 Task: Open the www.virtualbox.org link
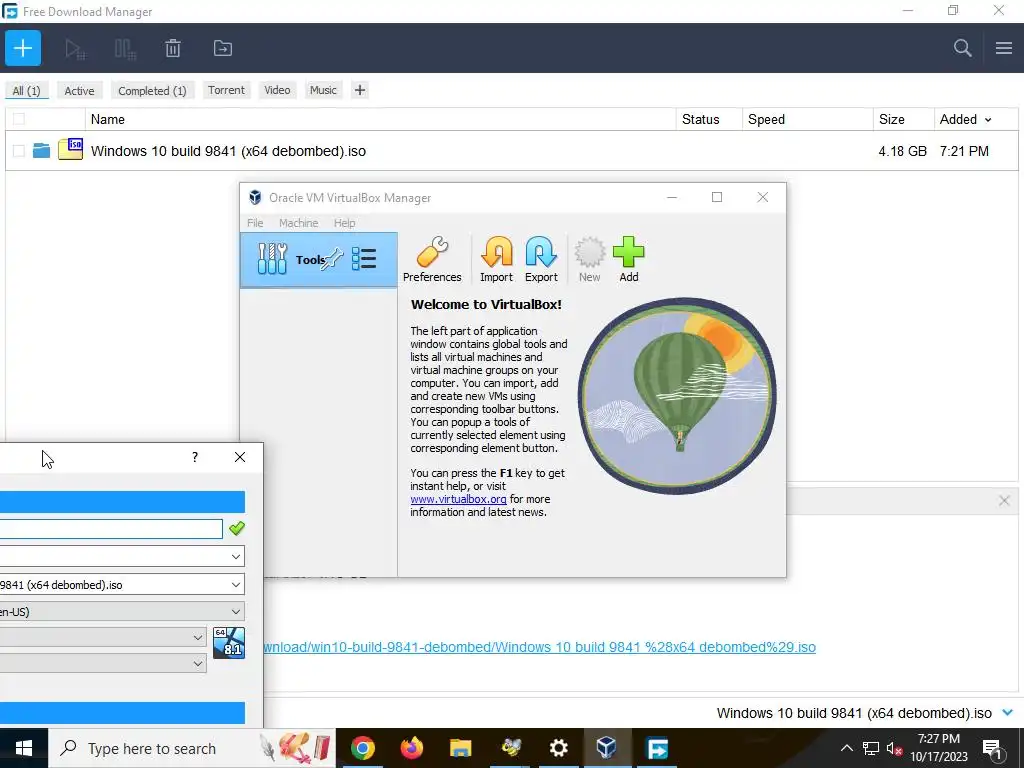coord(458,499)
